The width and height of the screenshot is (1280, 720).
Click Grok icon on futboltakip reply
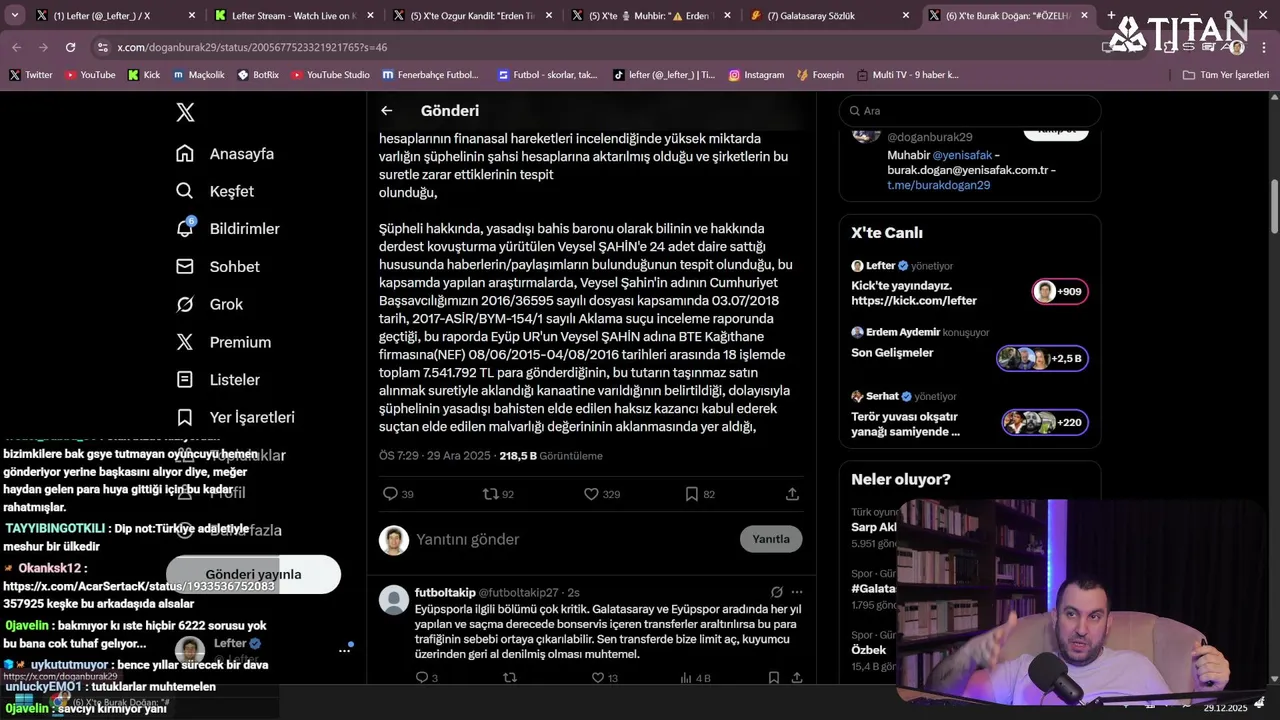tap(777, 592)
